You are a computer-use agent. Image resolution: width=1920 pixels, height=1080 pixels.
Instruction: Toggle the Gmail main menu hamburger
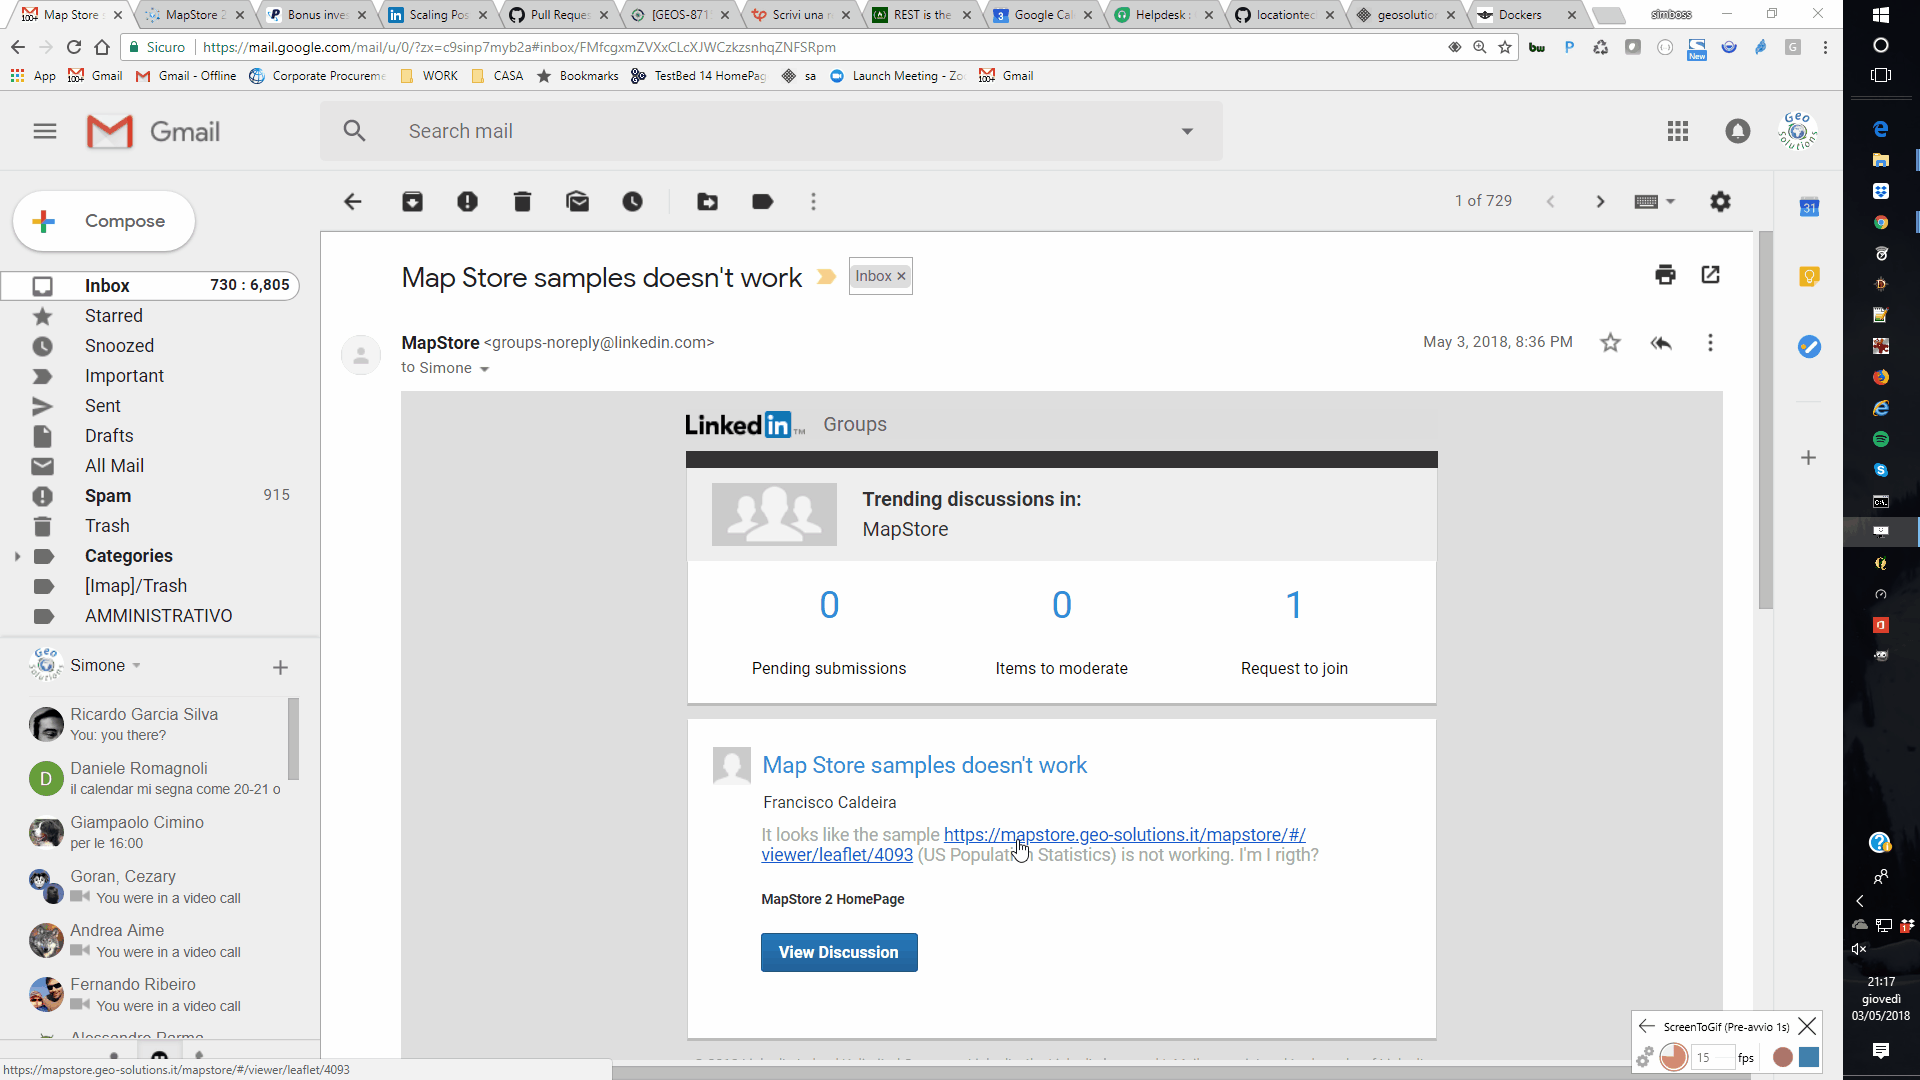coord(45,131)
